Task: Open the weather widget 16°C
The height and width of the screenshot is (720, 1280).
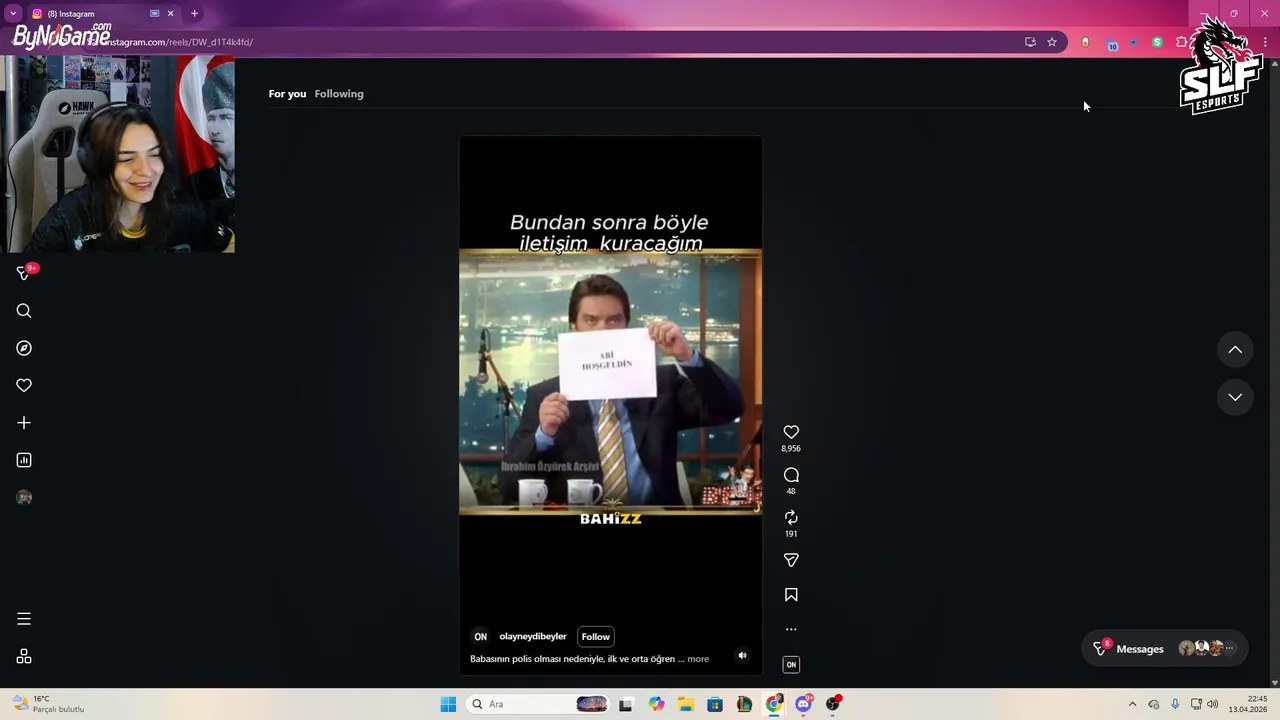Action: [48, 704]
